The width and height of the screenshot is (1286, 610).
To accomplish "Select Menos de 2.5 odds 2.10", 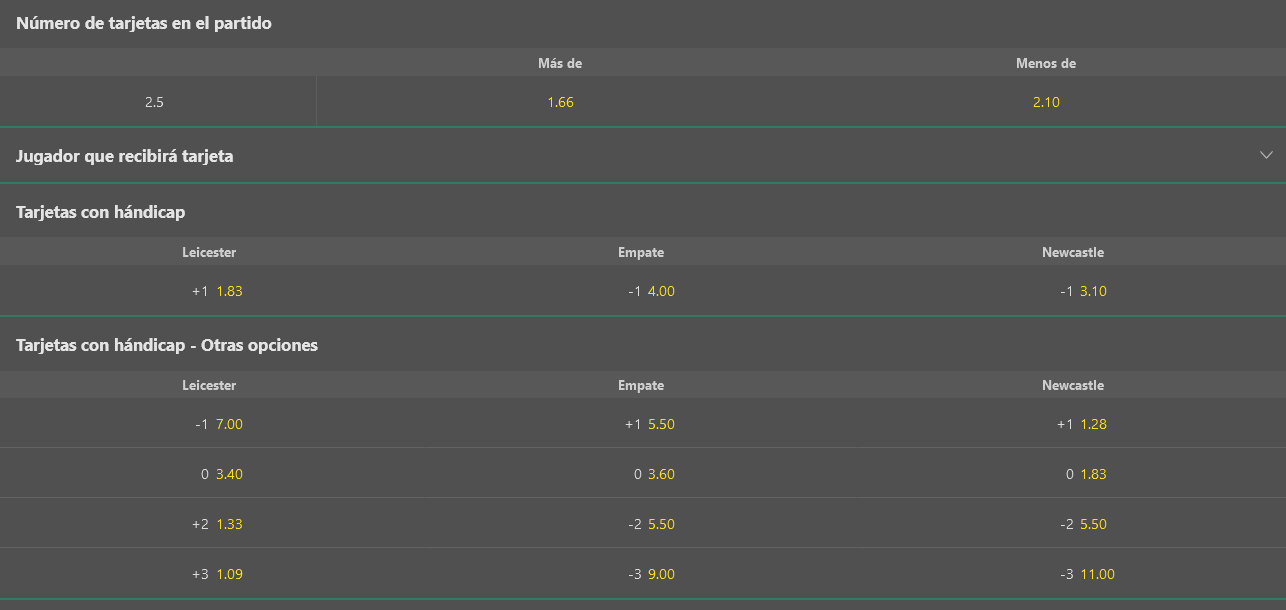I will click(1046, 102).
